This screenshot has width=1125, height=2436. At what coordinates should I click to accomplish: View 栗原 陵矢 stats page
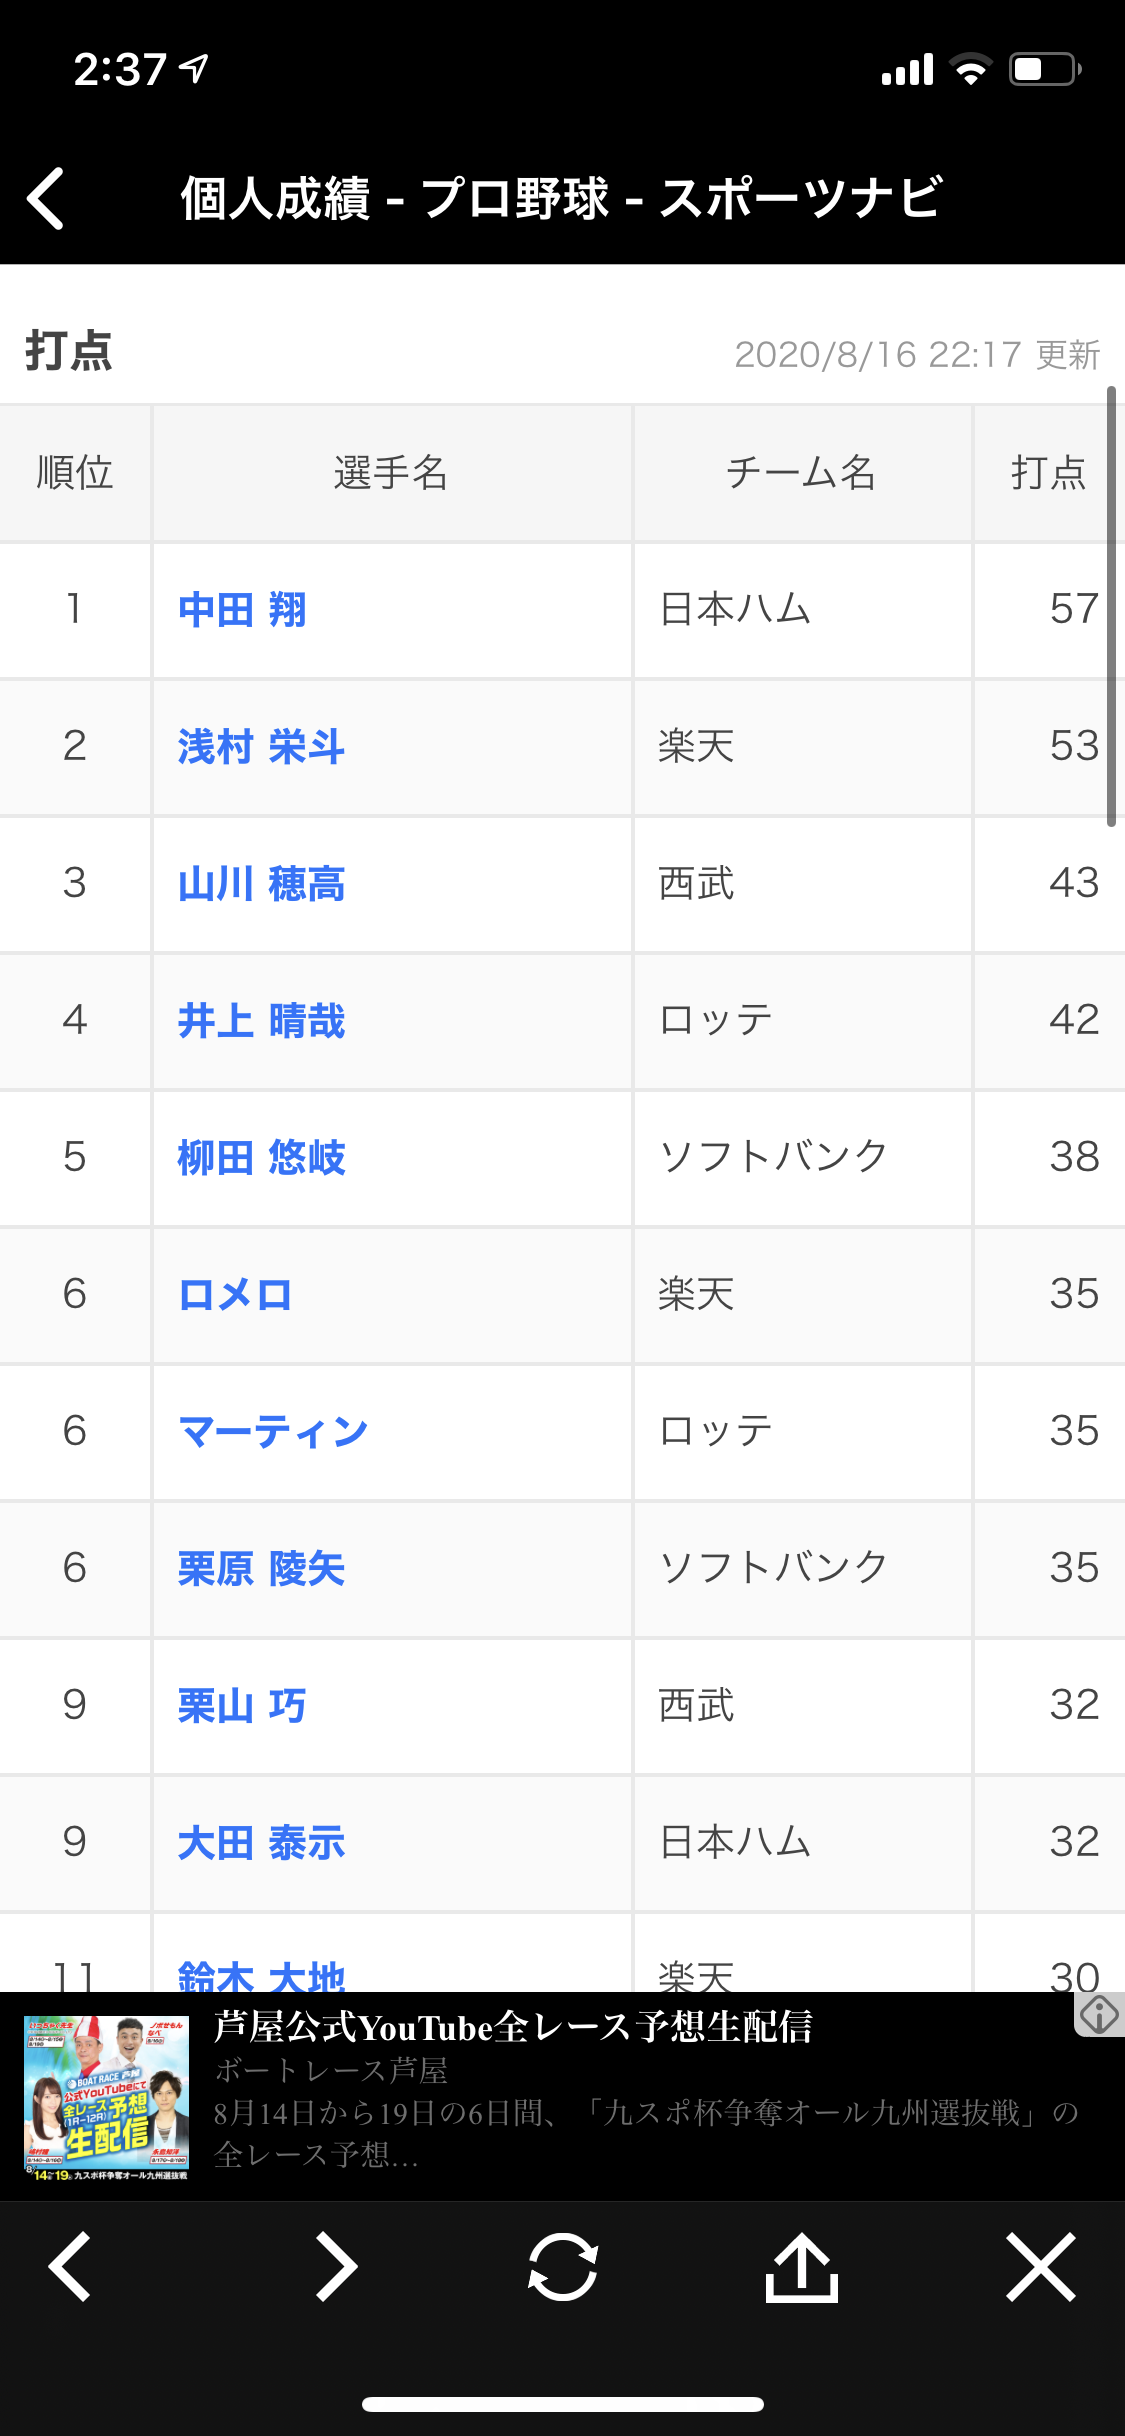pyautogui.click(x=261, y=1569)
